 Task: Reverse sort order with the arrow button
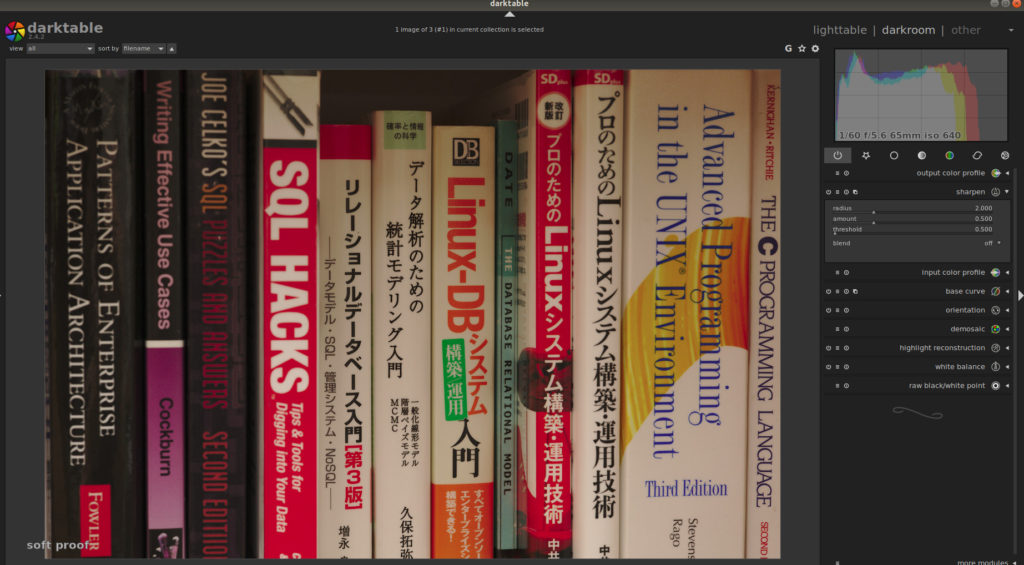coord(172,48)
